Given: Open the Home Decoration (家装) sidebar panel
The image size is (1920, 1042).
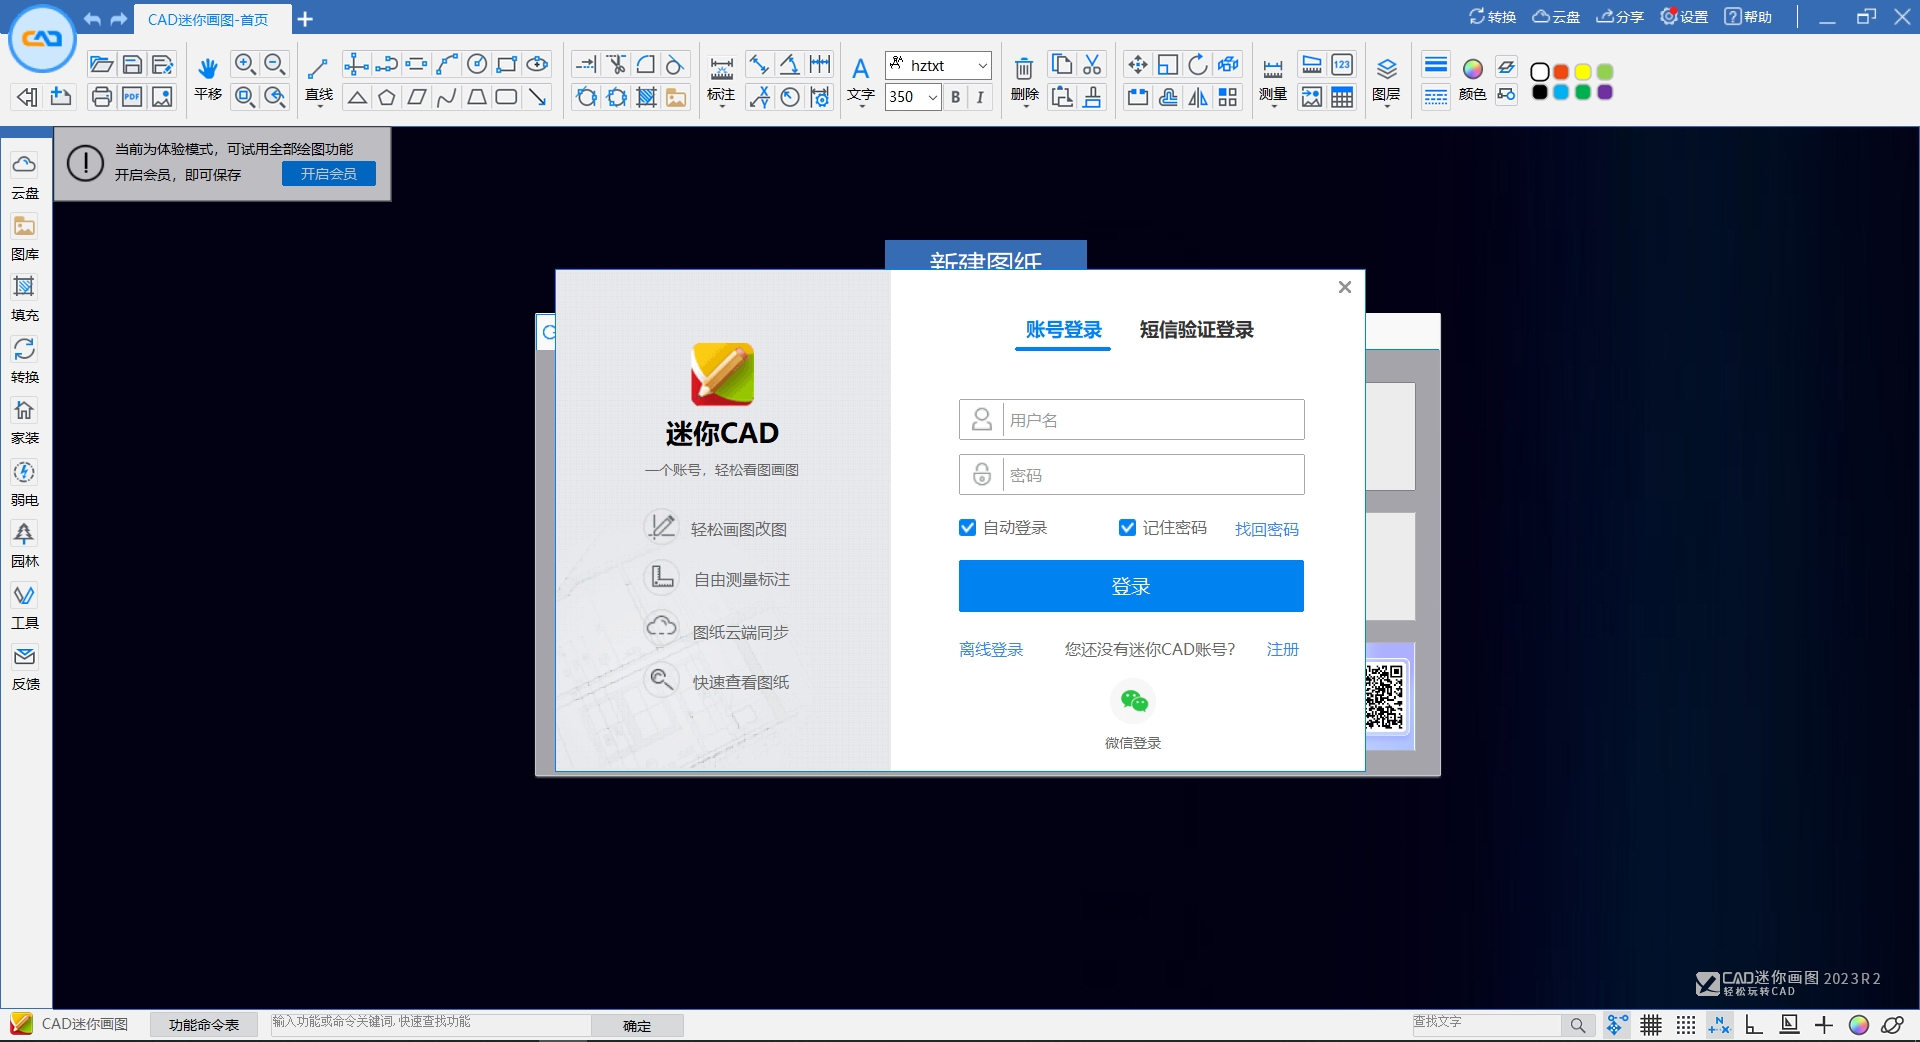Looking at the screenshot, I should (x=24, y=421).
